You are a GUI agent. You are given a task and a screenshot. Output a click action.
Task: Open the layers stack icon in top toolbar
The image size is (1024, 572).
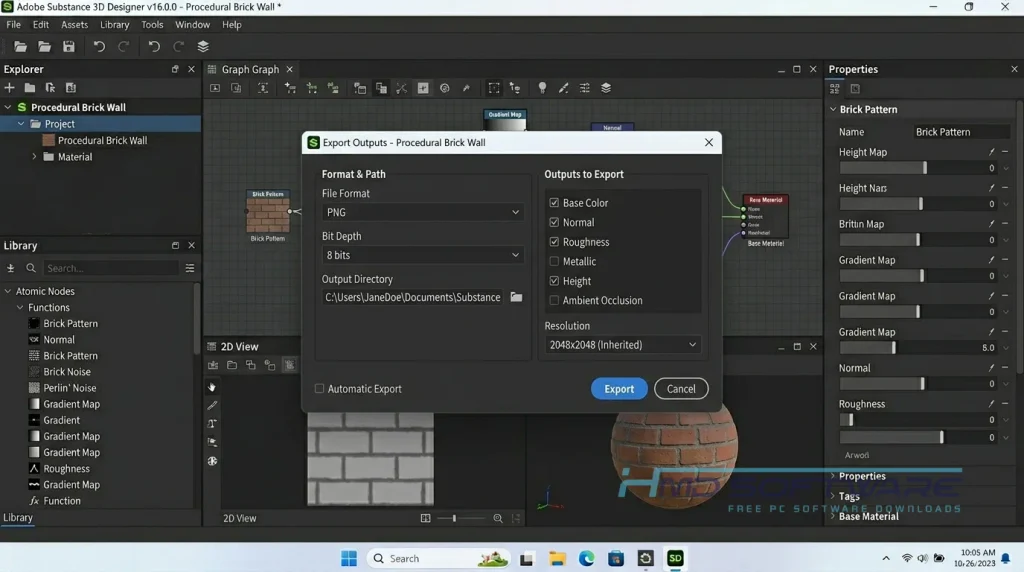(203, 46)
